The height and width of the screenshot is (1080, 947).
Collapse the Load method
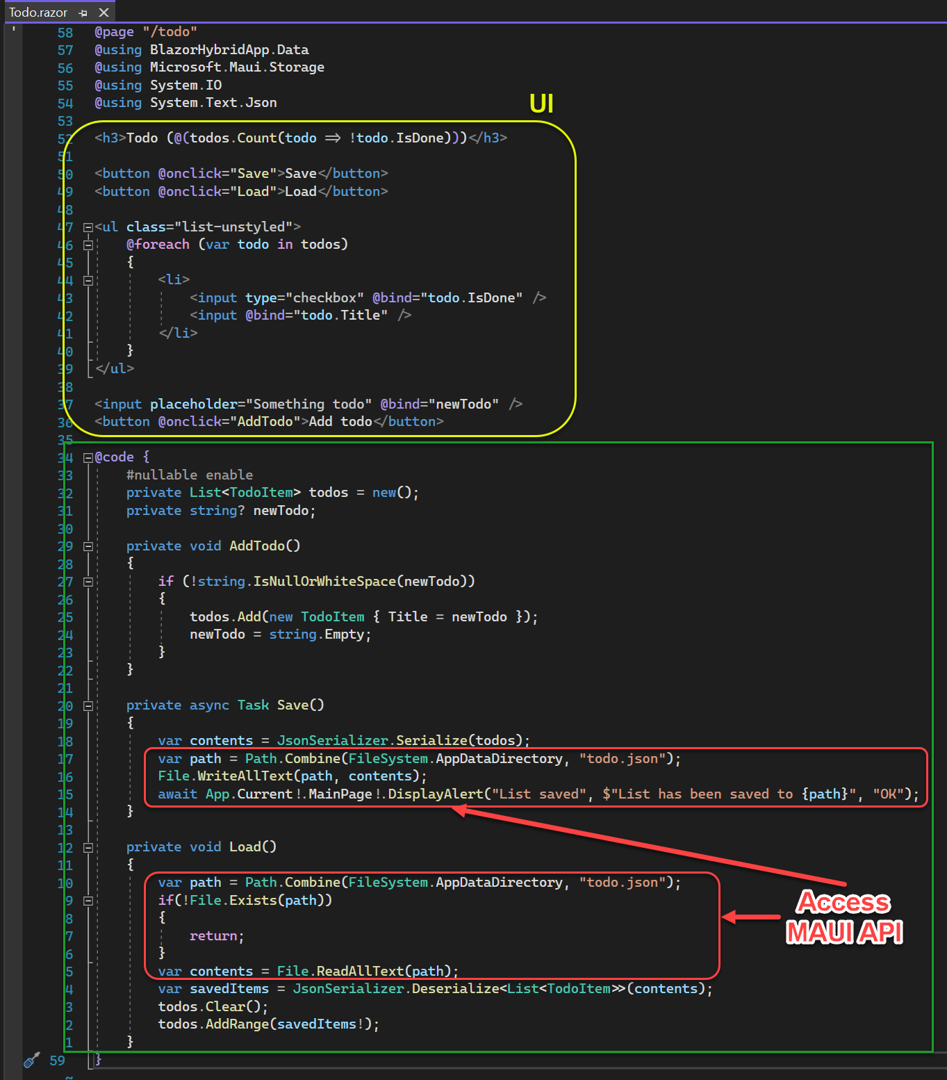(x=88, y=847)
